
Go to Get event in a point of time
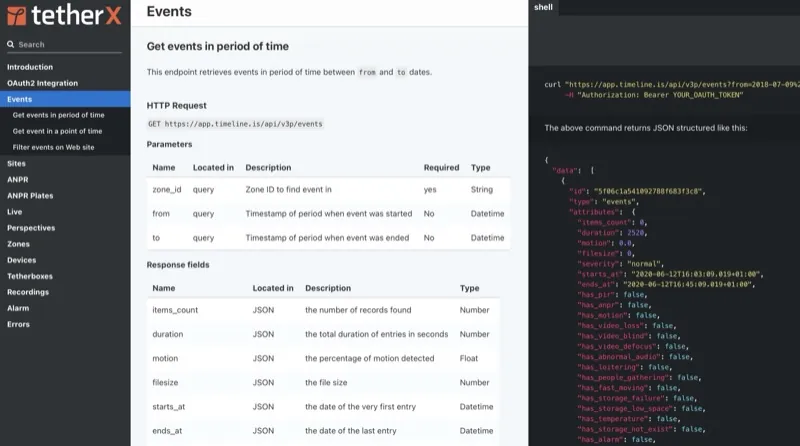point(57,131)
